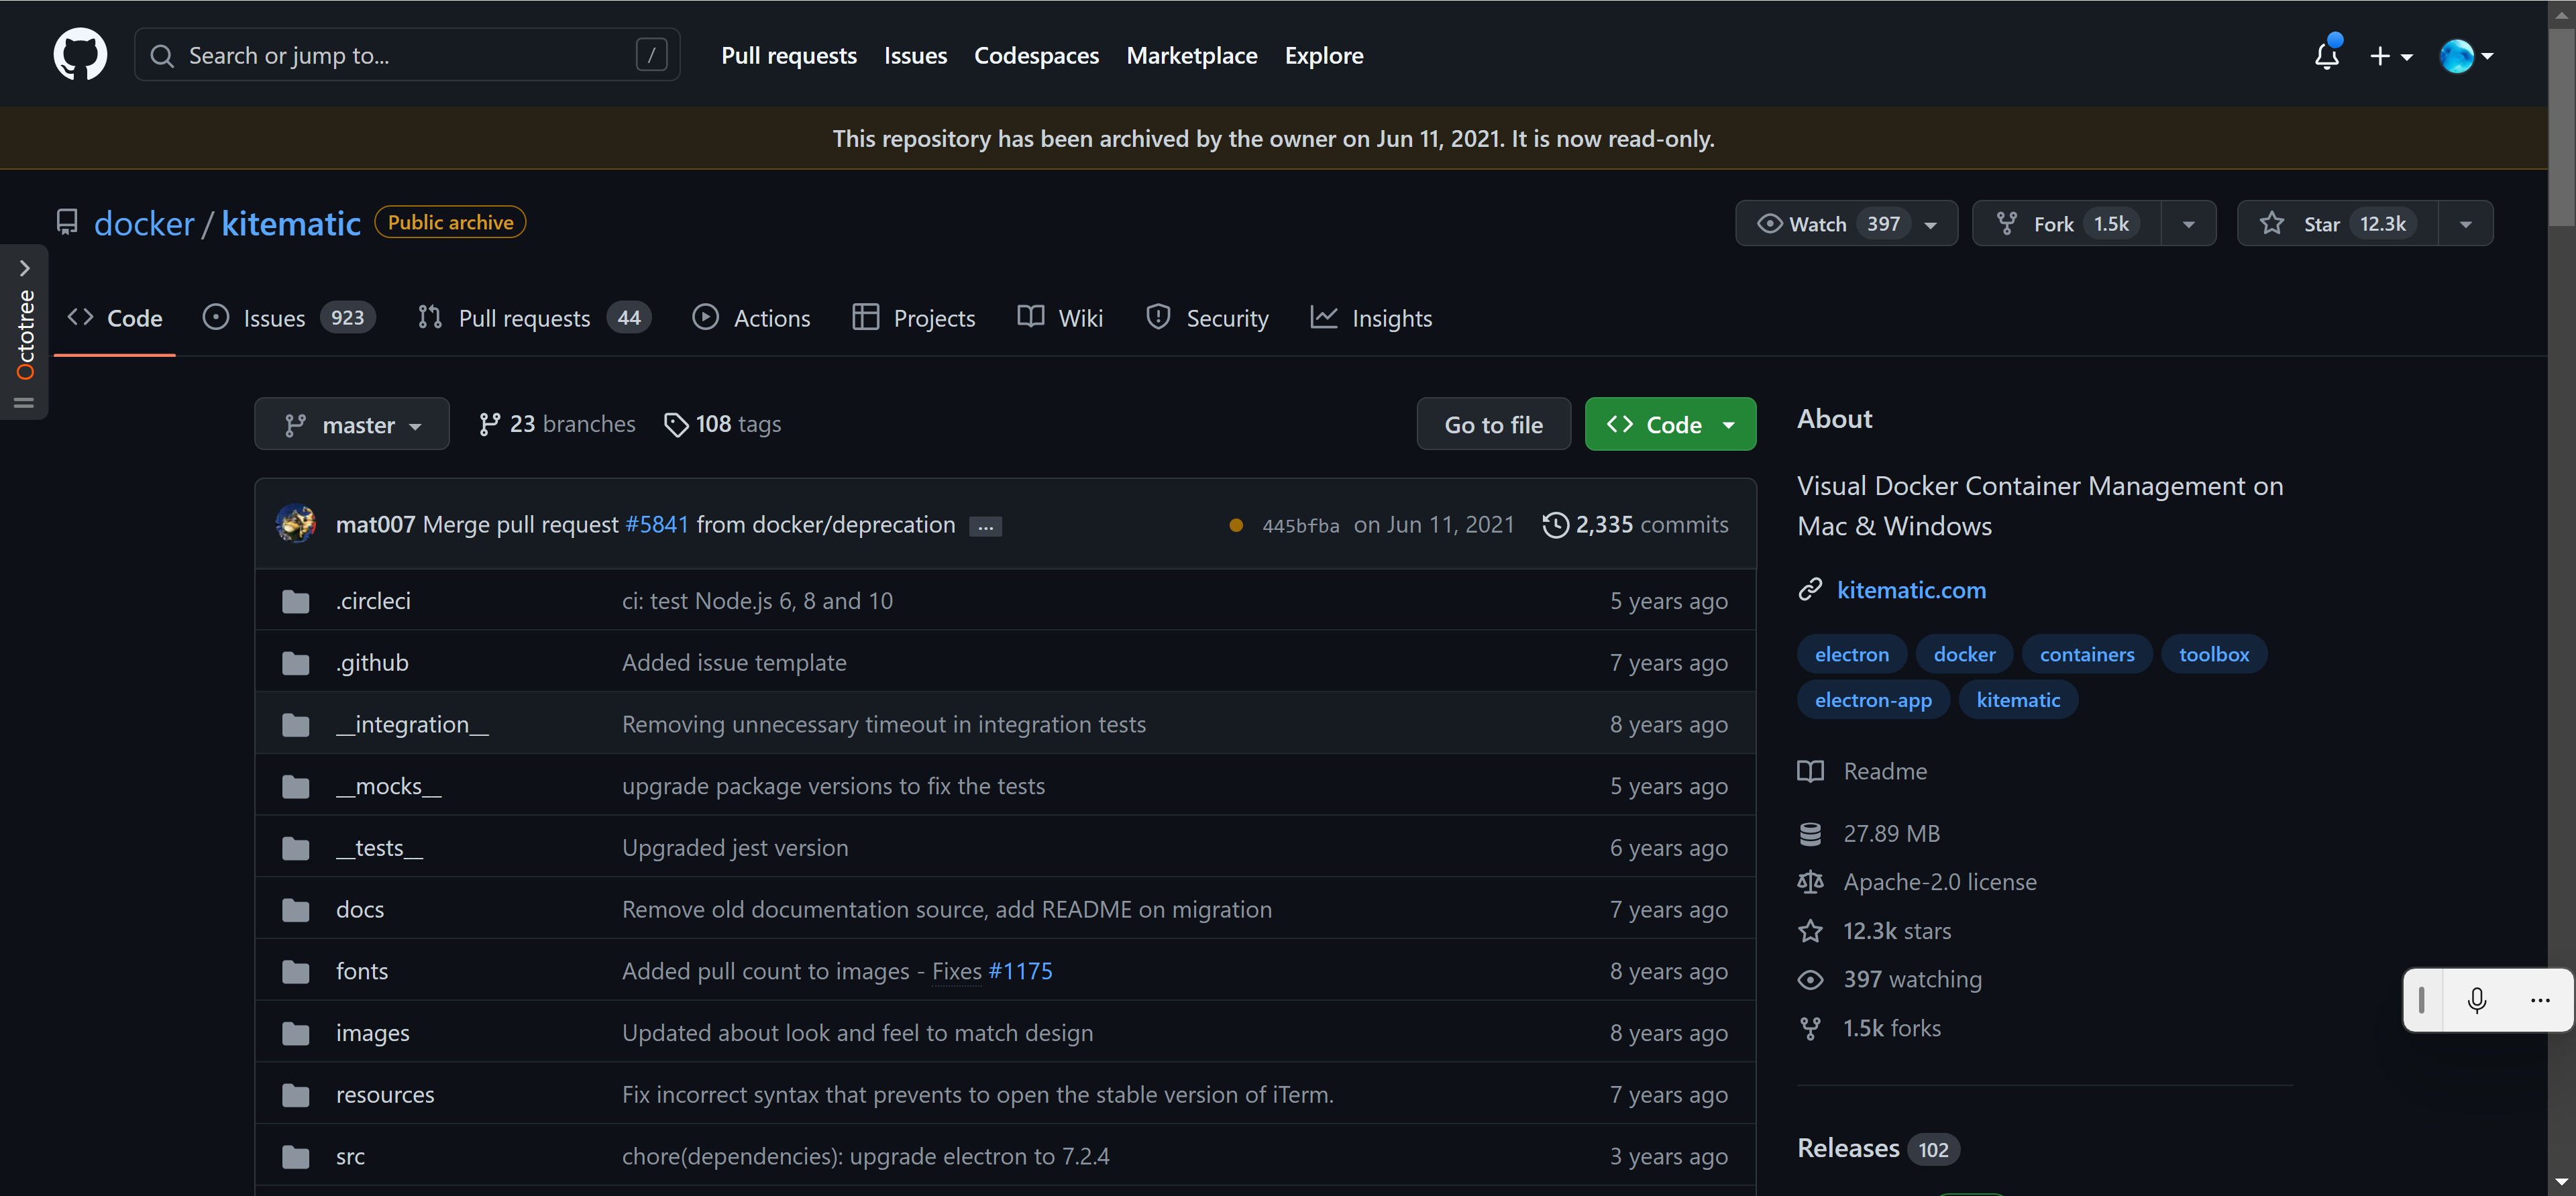The image size is (2576, 1196).
Task: Click the tags icon showing 108 tags
Action: (677, 424)
